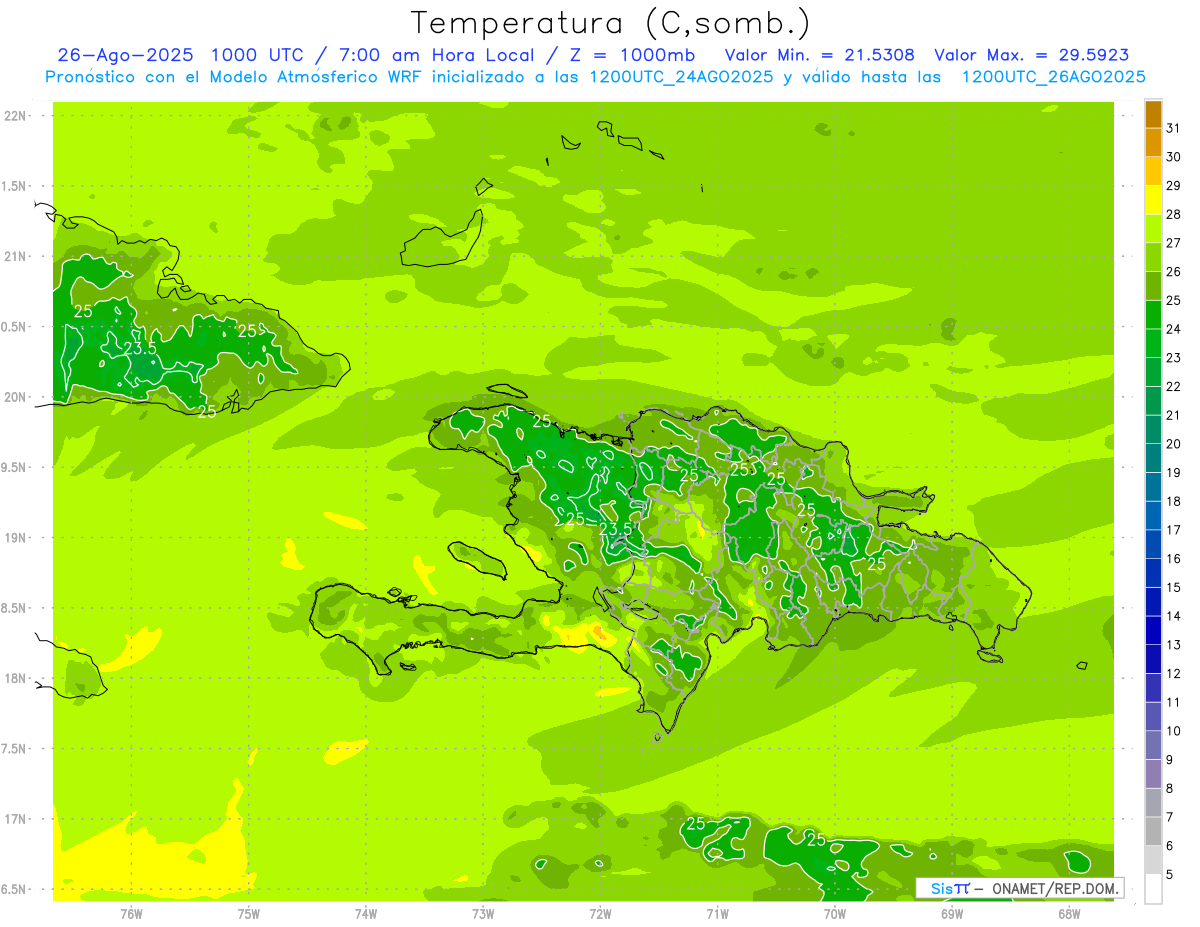1200x927 pixels.
Task: Pick the blue legend swatch between 15 and 16
Action: 1153,573
